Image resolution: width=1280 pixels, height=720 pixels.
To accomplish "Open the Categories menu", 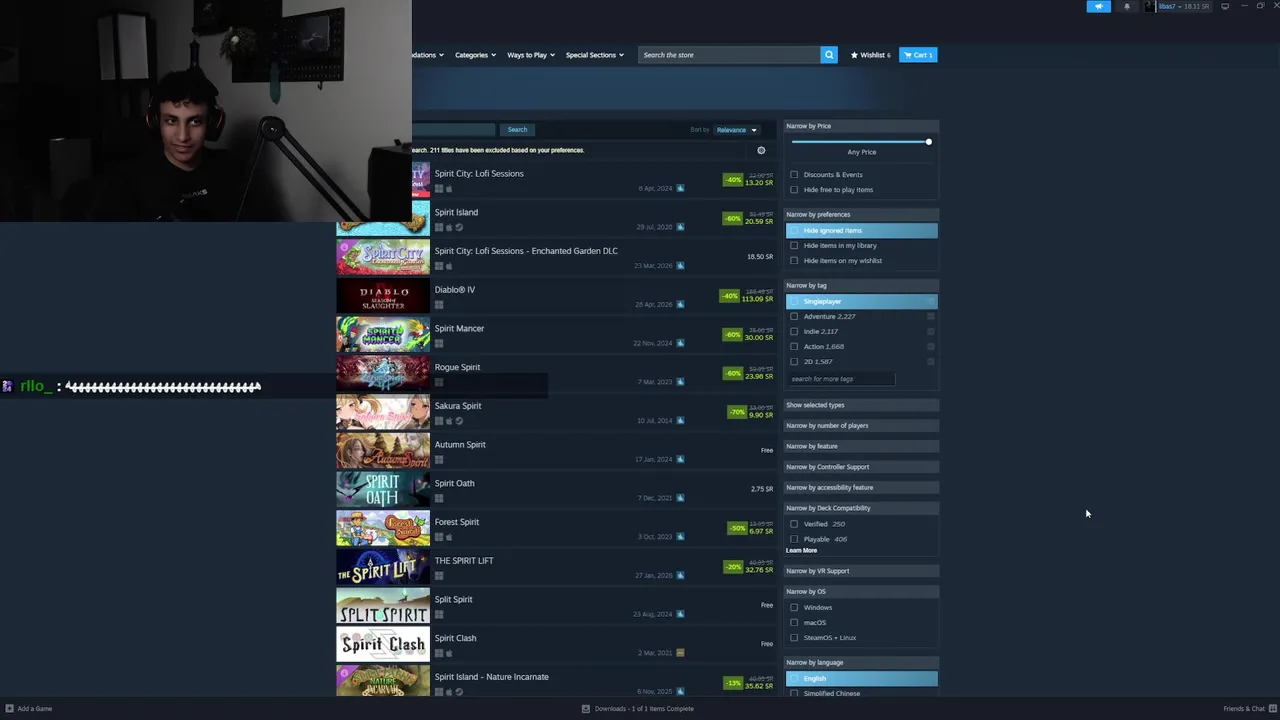I will coord(475,55).
